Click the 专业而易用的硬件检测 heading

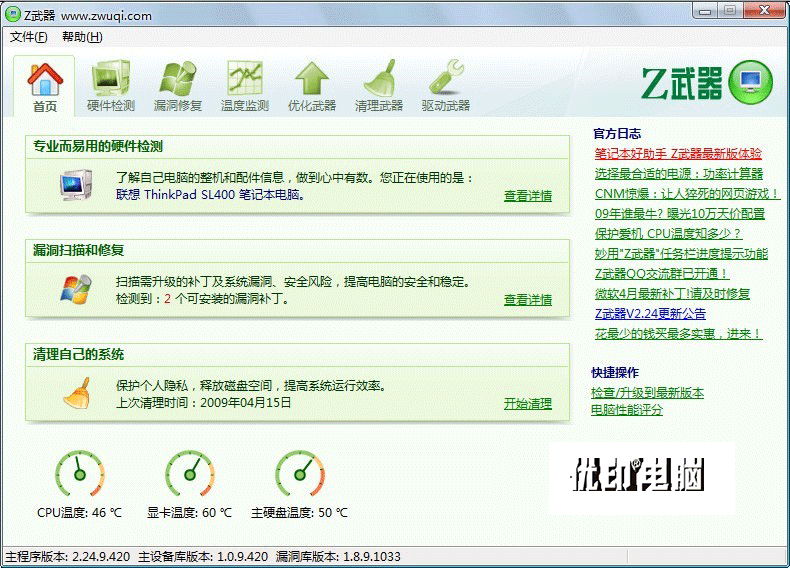[98, 147]
